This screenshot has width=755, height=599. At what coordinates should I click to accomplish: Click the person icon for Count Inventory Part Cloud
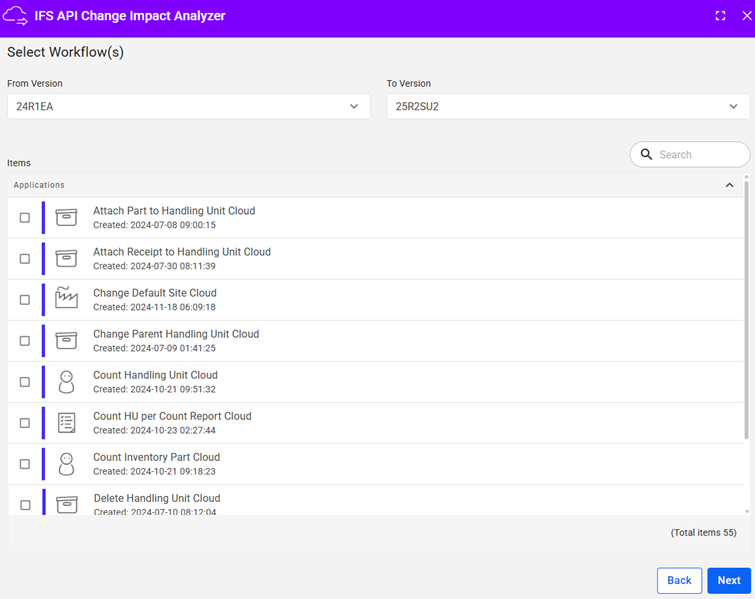tap(66, 463)
